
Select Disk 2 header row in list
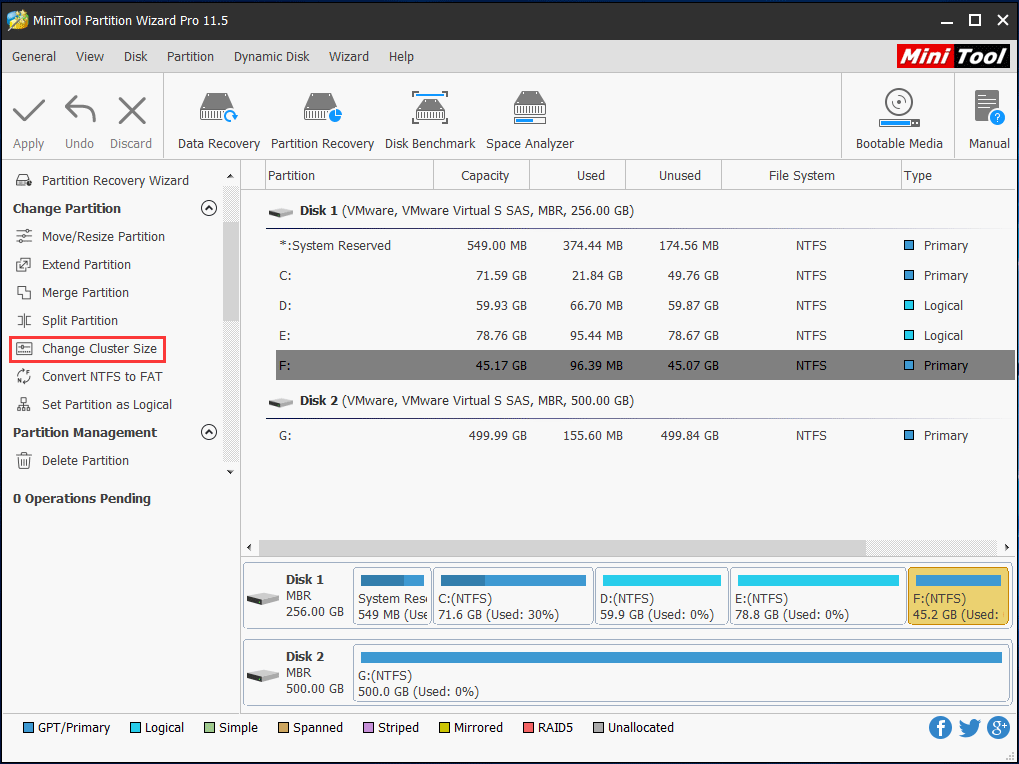(x=640, y=401)
